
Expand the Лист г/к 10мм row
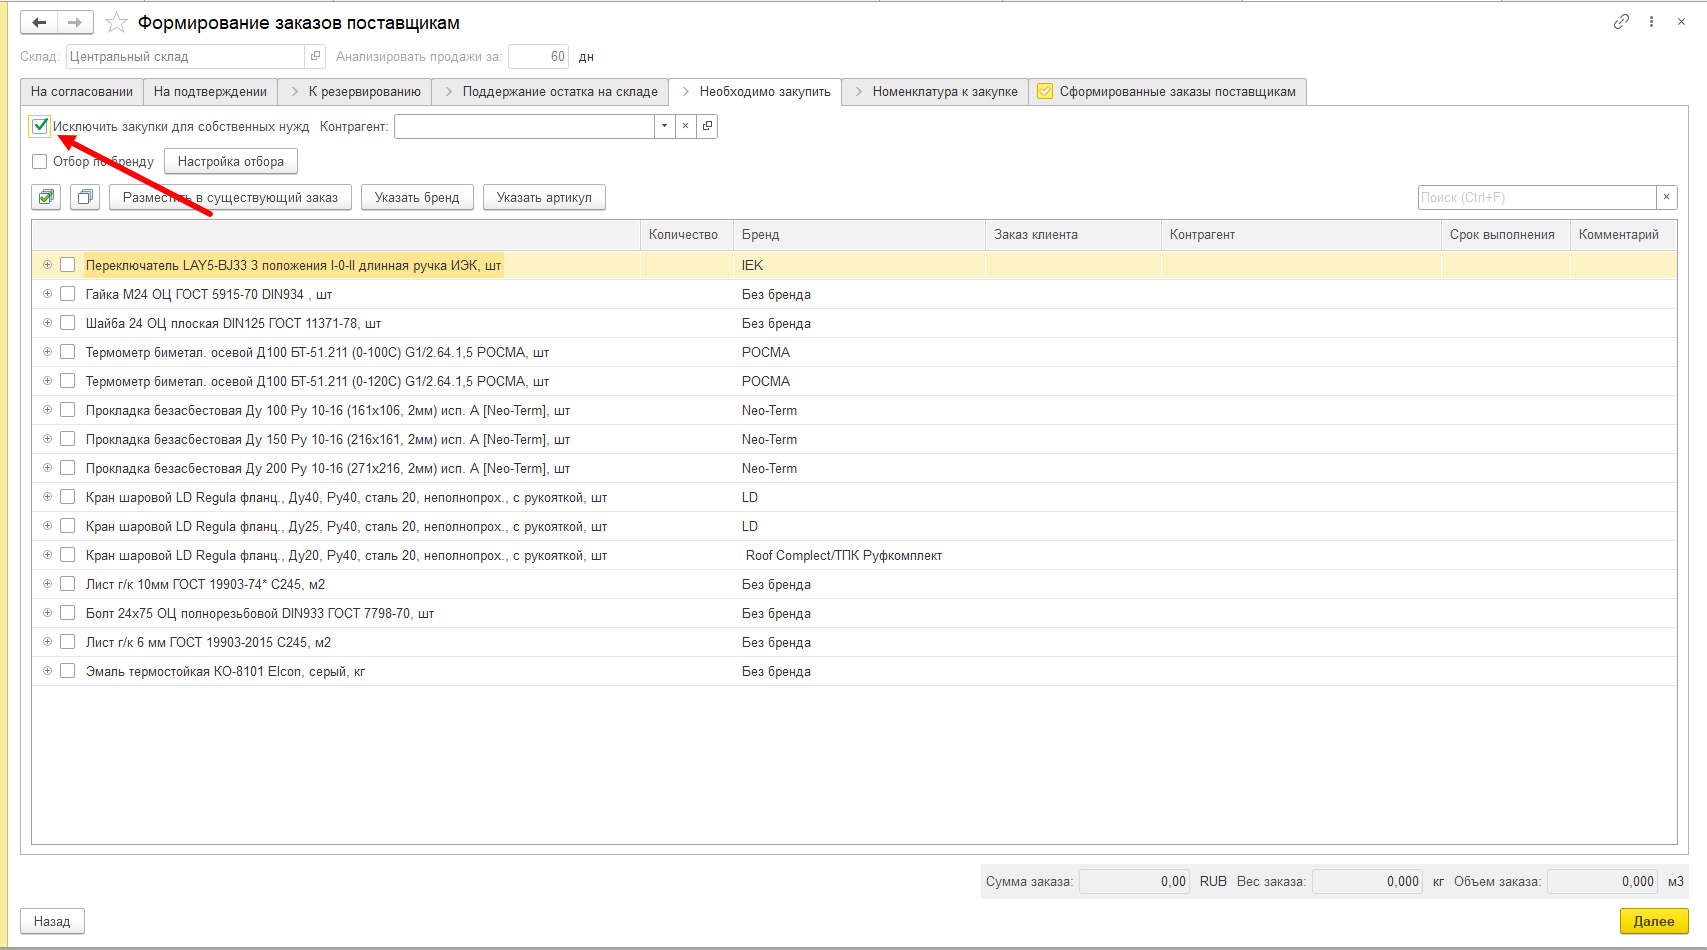(47, 584)
